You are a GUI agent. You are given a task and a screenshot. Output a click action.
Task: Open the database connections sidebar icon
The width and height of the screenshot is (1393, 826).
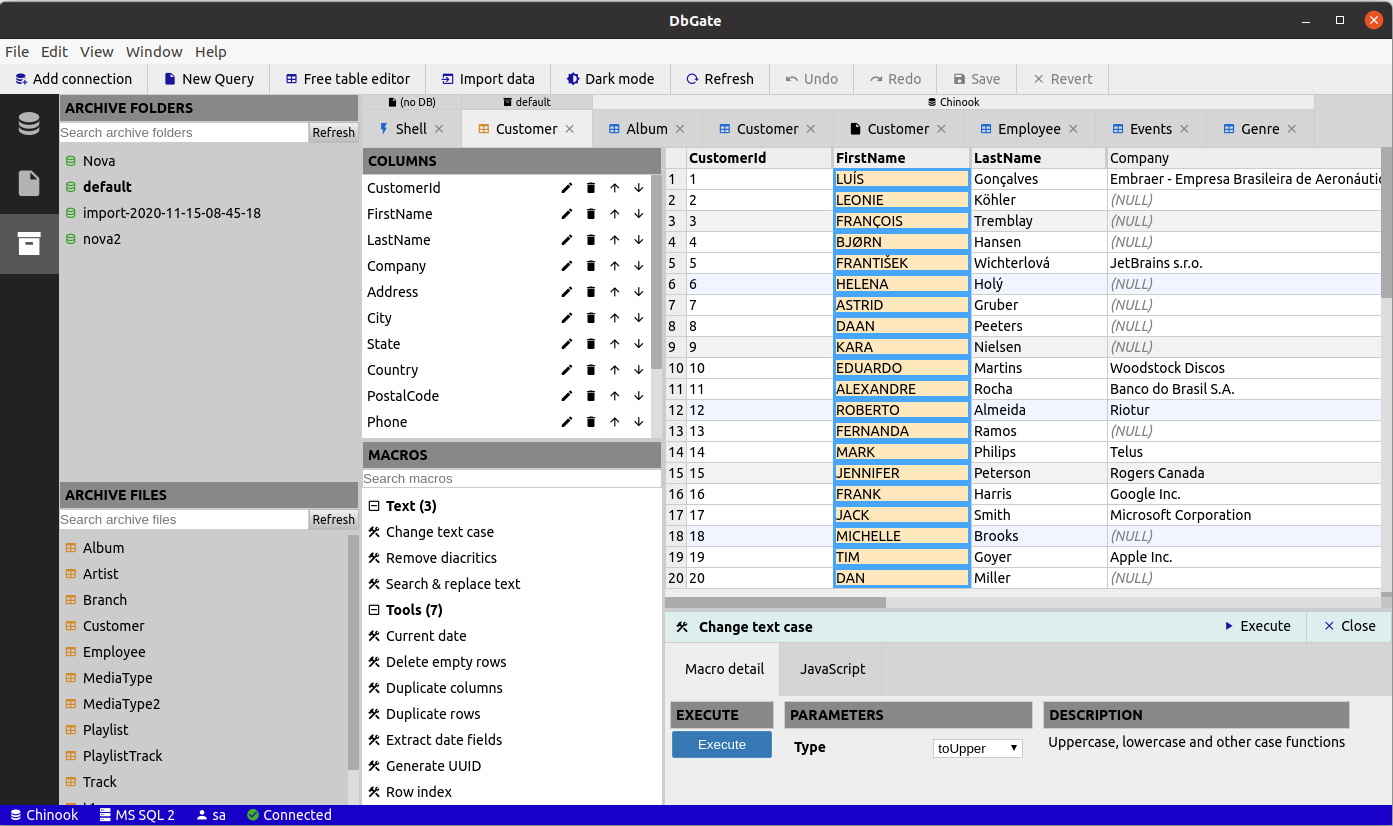point(29,124)
